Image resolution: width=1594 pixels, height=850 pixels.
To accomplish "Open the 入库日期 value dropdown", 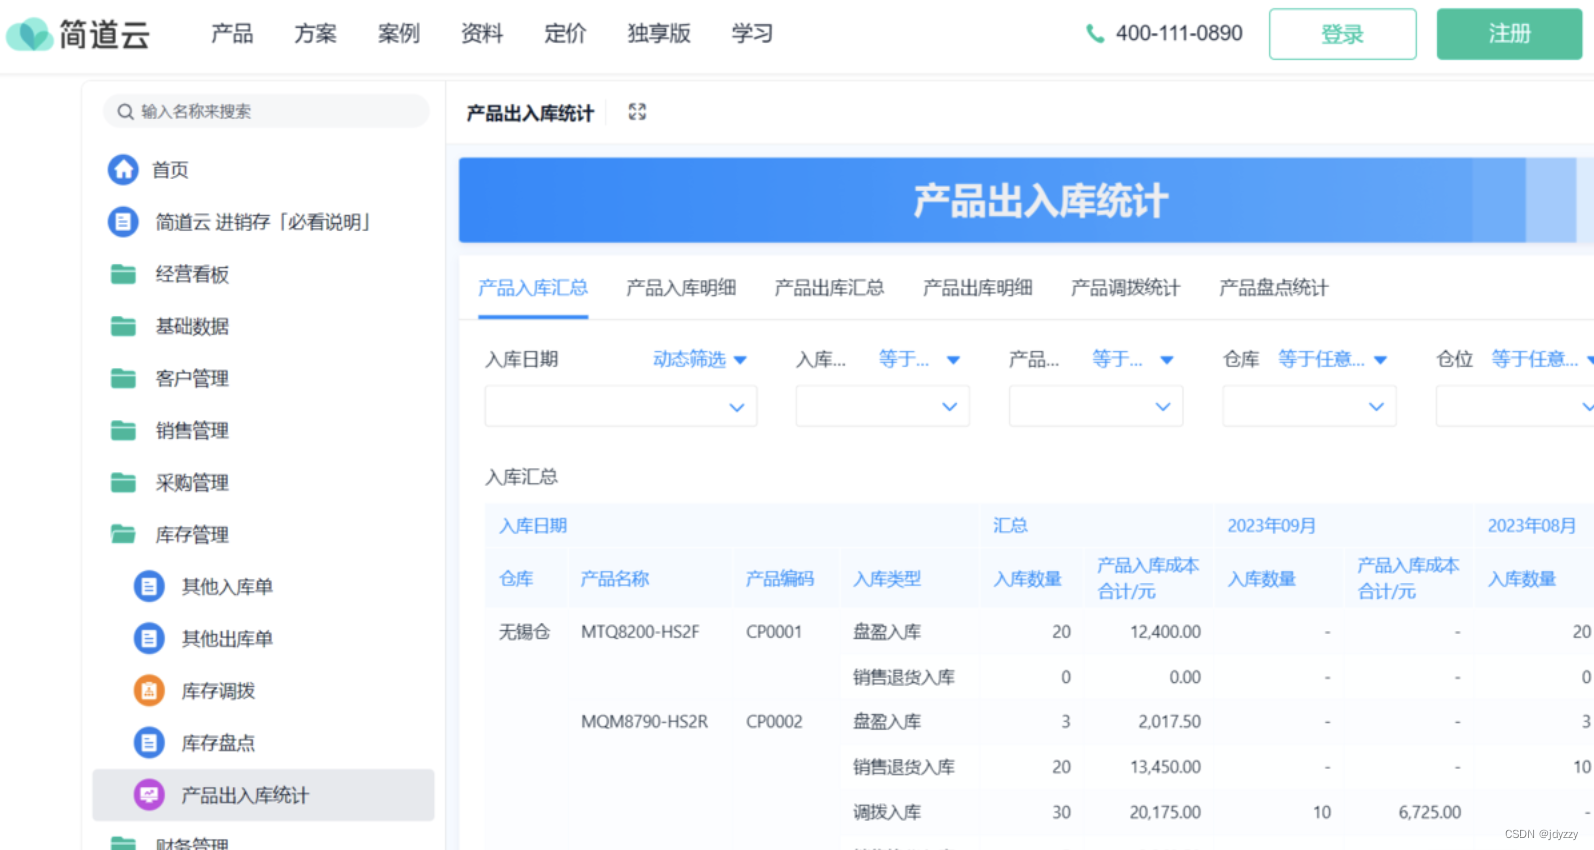I will click(620, 407).
